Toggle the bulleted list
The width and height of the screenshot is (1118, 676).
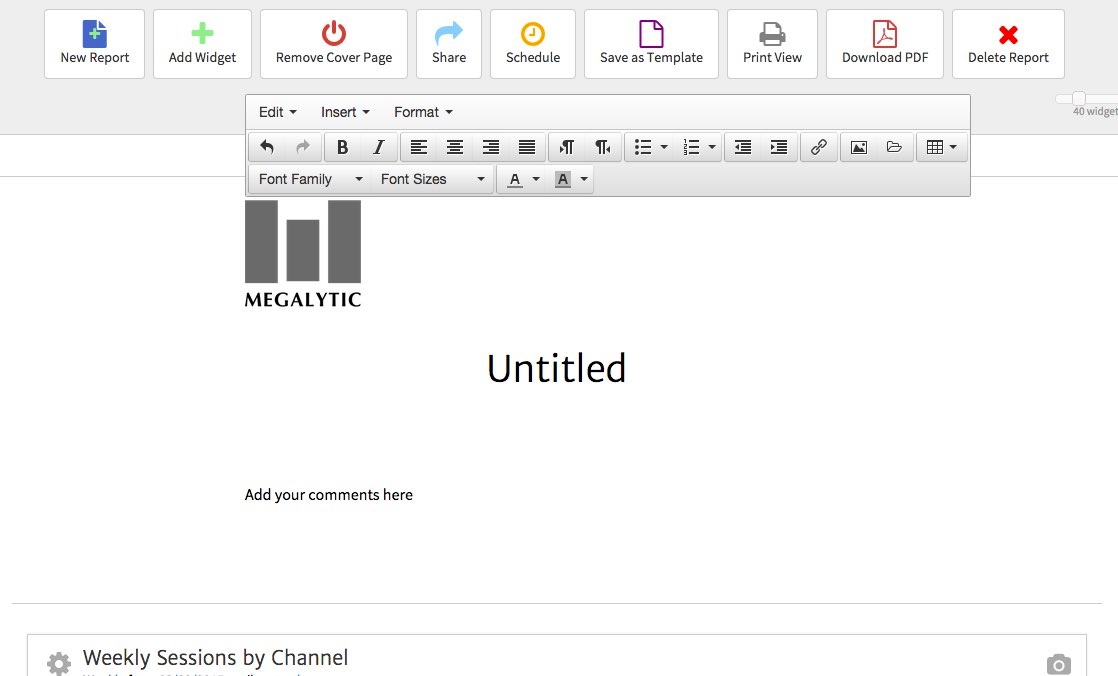coord(645,147)
